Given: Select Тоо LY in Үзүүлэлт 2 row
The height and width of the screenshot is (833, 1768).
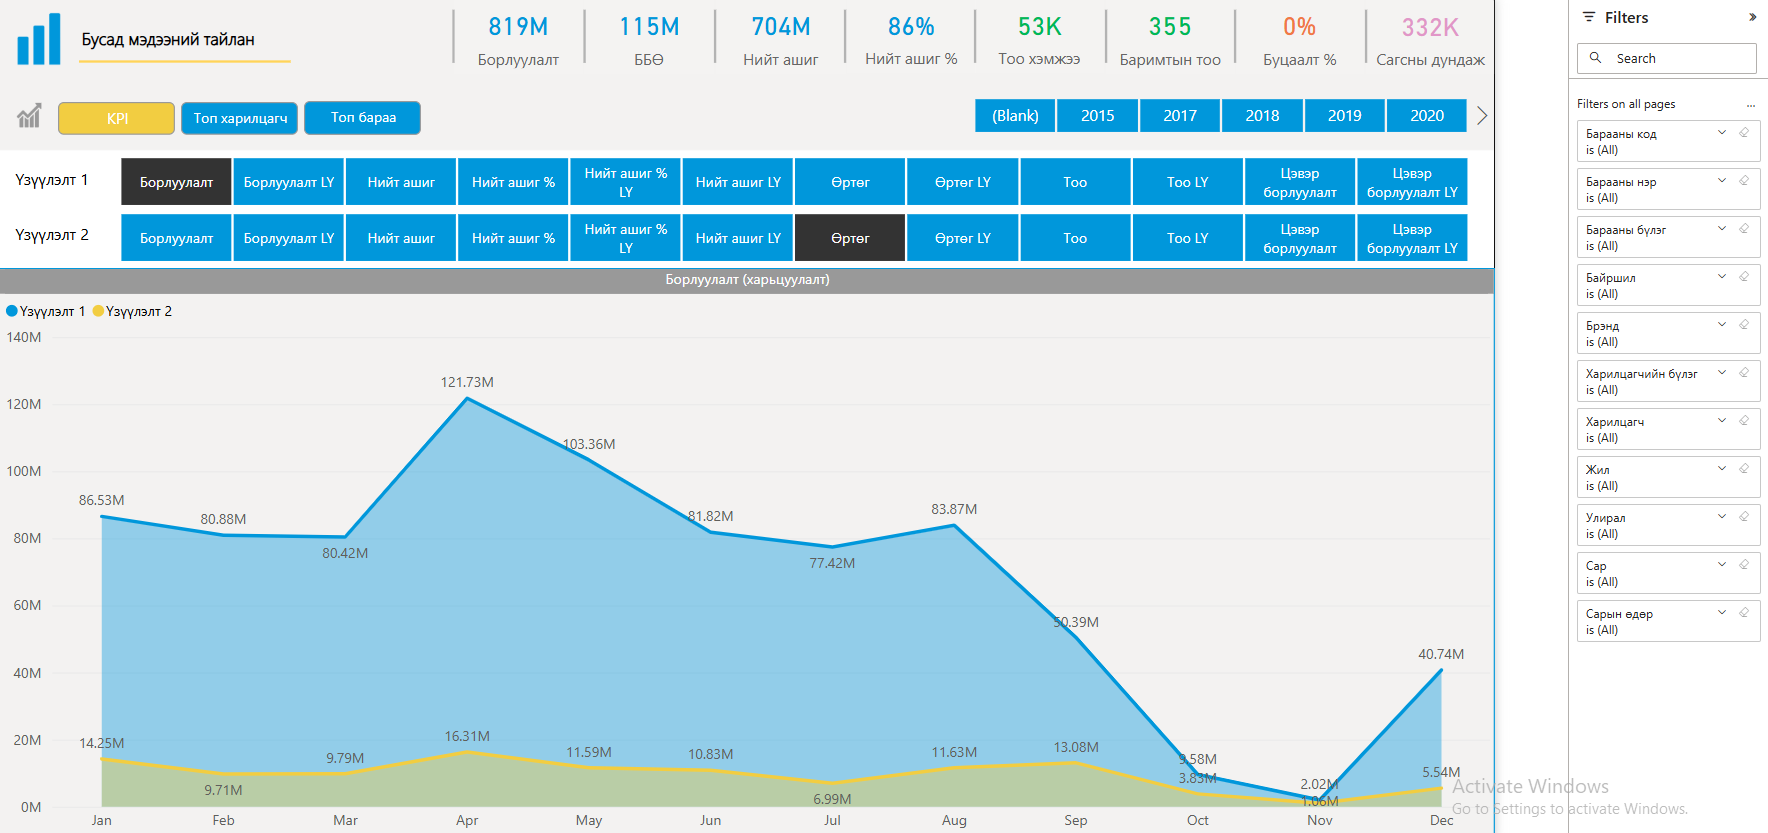Looking at the screenshot, I should (x=1187, y=238).
